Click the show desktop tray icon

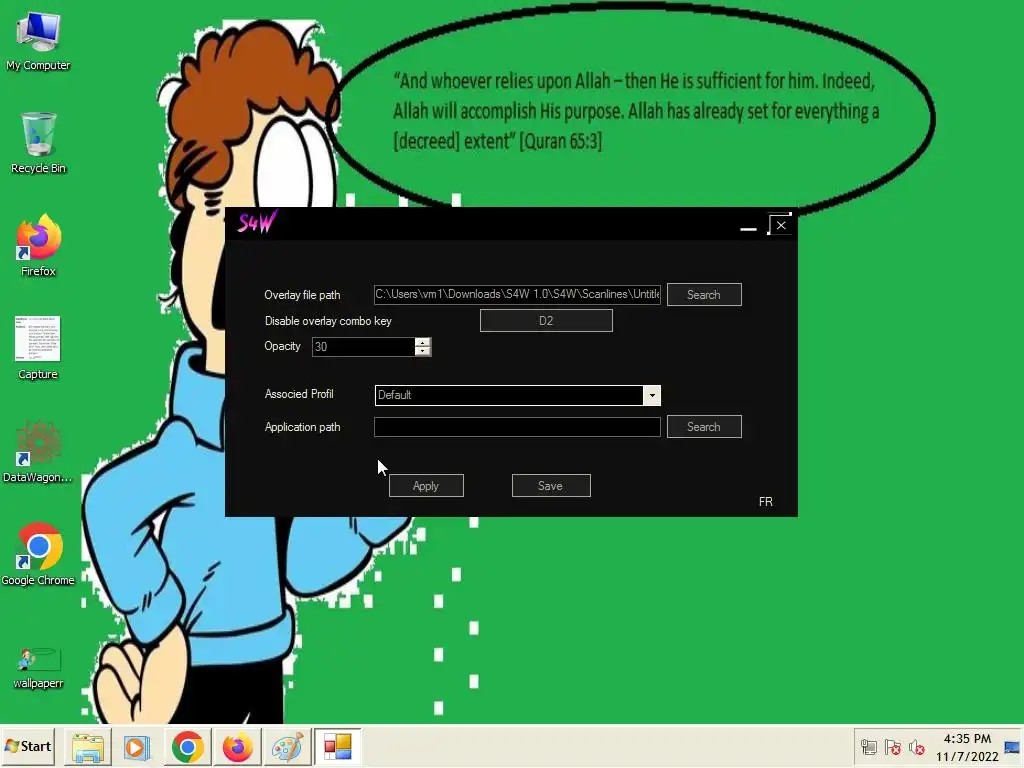pyautogui.click(x=1012, y=747)
